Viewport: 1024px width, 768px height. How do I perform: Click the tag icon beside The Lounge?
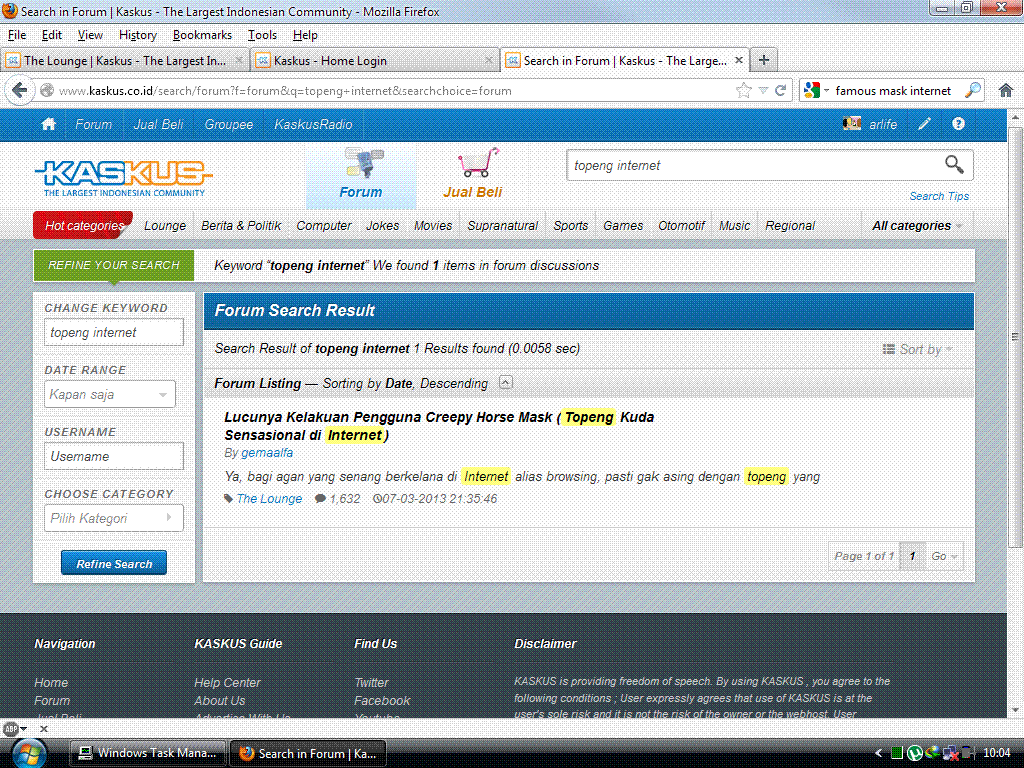228,499
